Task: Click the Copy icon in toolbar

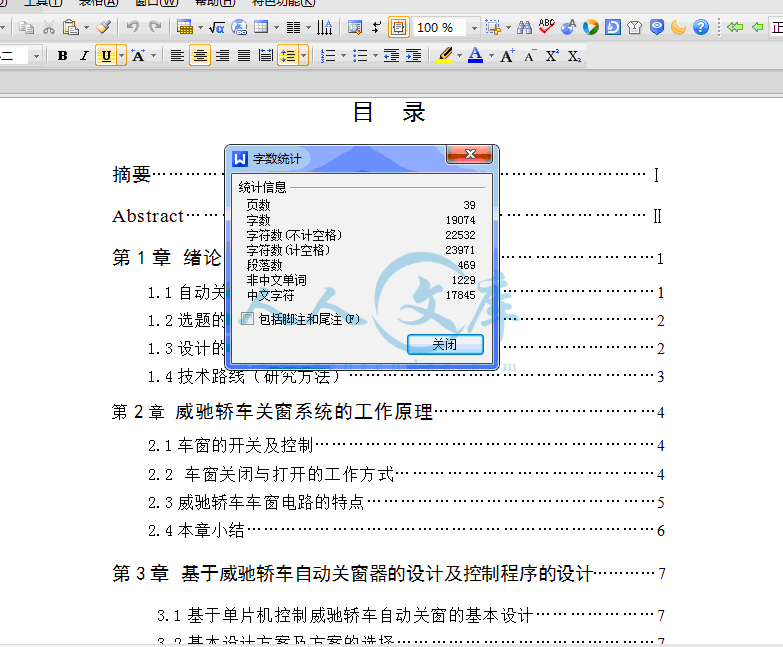Action: [x=26, y=27]
